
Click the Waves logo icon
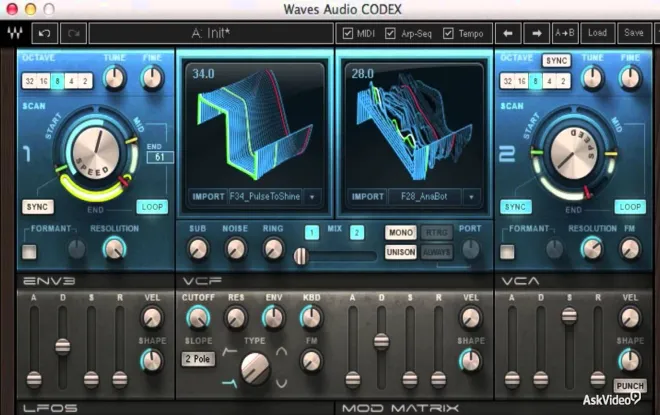(x=15, y=33)
